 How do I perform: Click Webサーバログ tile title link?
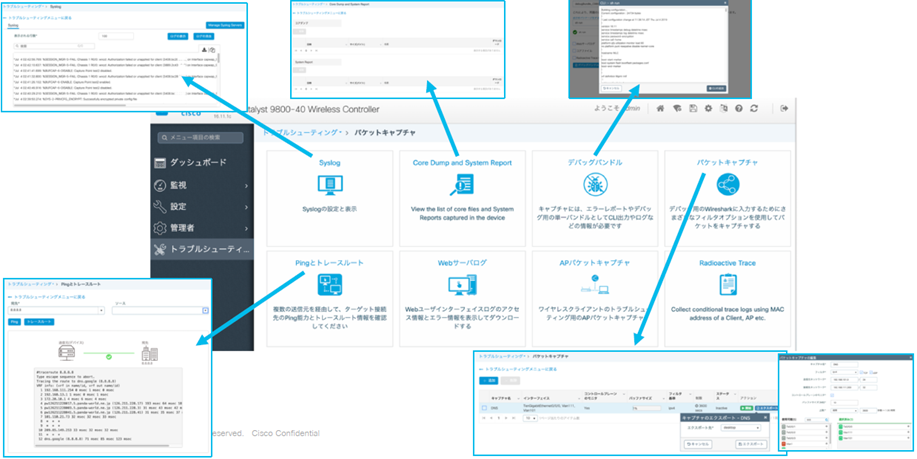pyautogui.click(x=462, y=263)
